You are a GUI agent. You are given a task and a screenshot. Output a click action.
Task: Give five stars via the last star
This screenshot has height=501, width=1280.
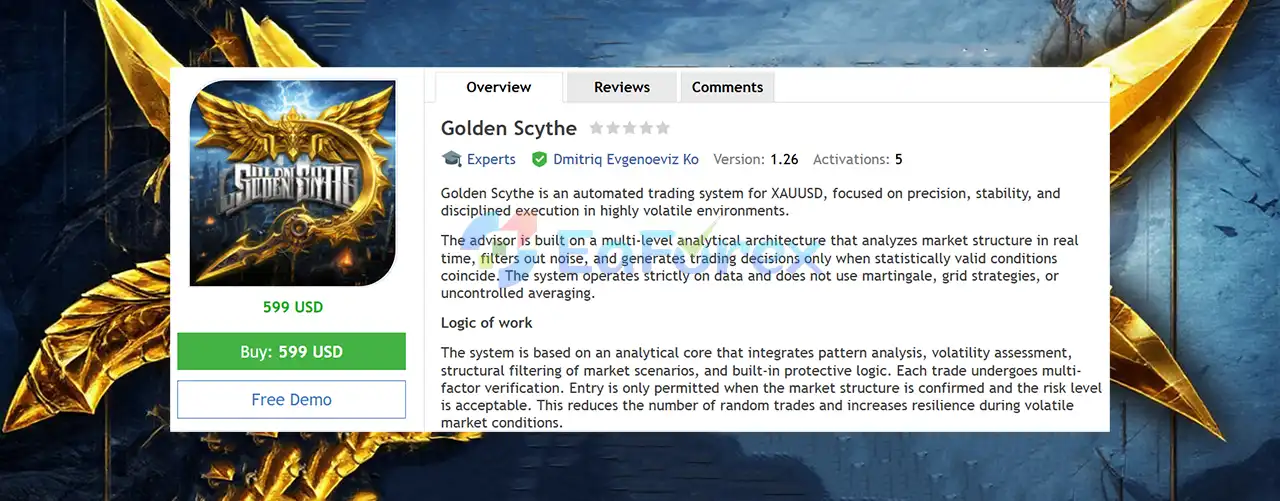[662, 128]
